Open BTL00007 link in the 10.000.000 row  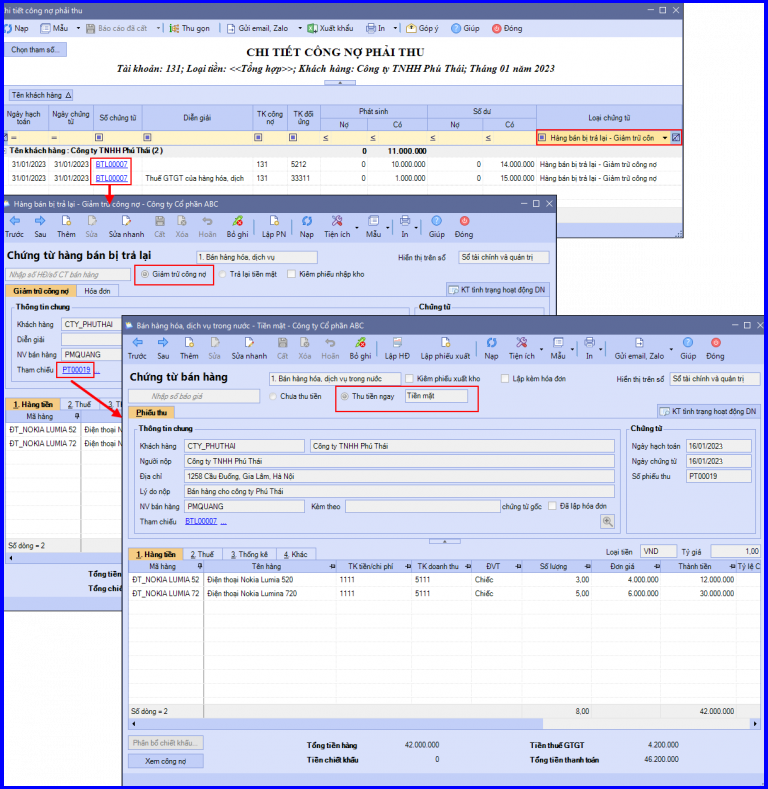click(112, 164)
